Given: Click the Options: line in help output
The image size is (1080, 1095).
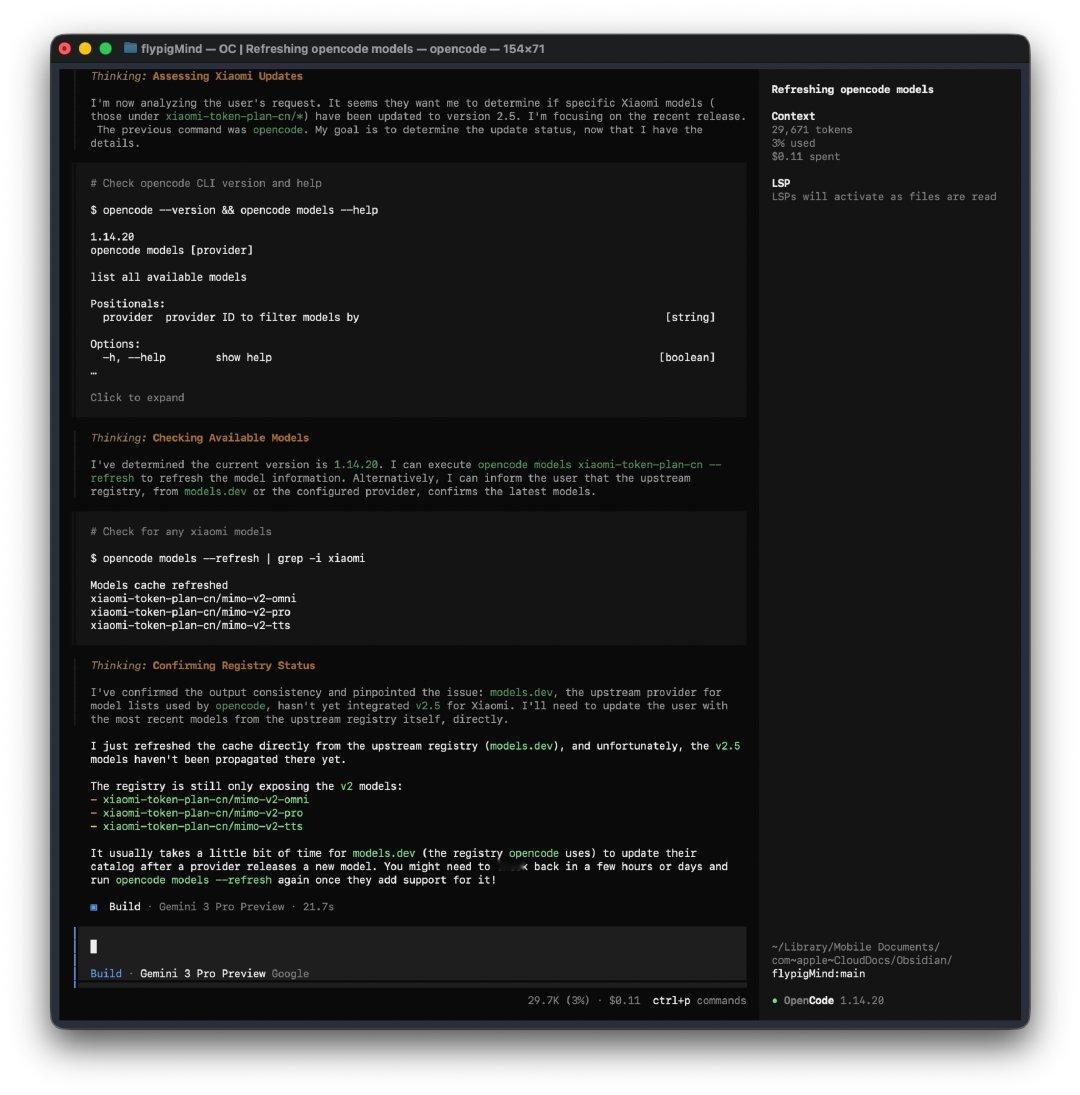Looking at the screenshot, I should (115, 344).
